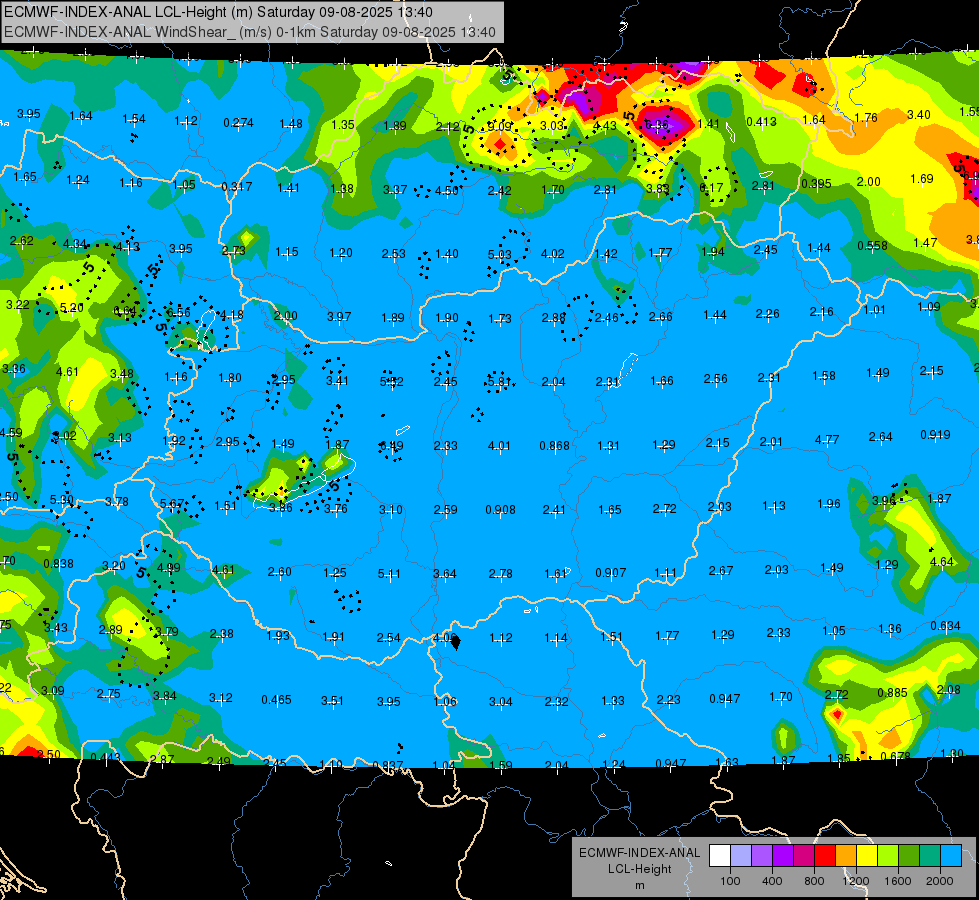Click the wind shear value '0.678'
The height and width of the screenshot is (900, 979).
pyautogui.click(x=895, y=757)
